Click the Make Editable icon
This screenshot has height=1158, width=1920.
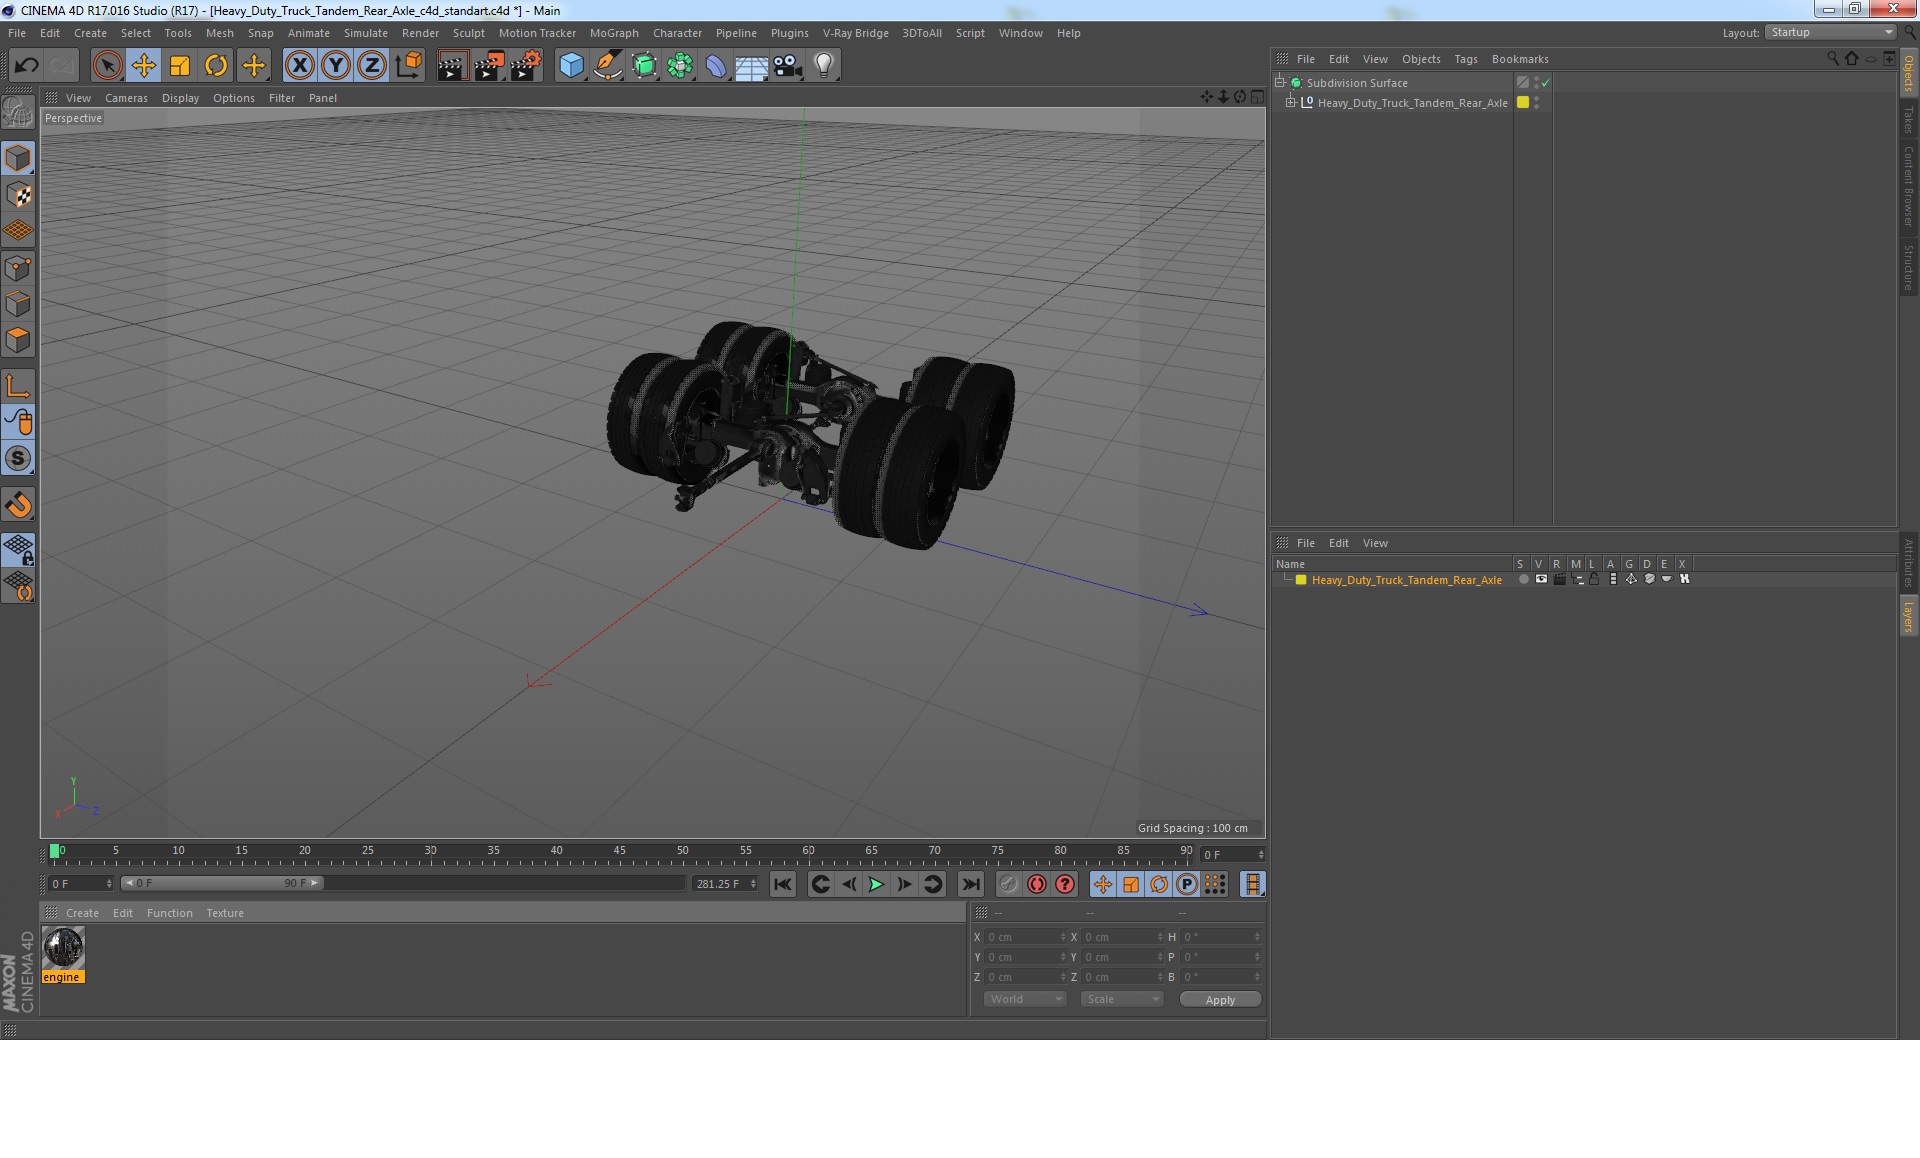18,112
